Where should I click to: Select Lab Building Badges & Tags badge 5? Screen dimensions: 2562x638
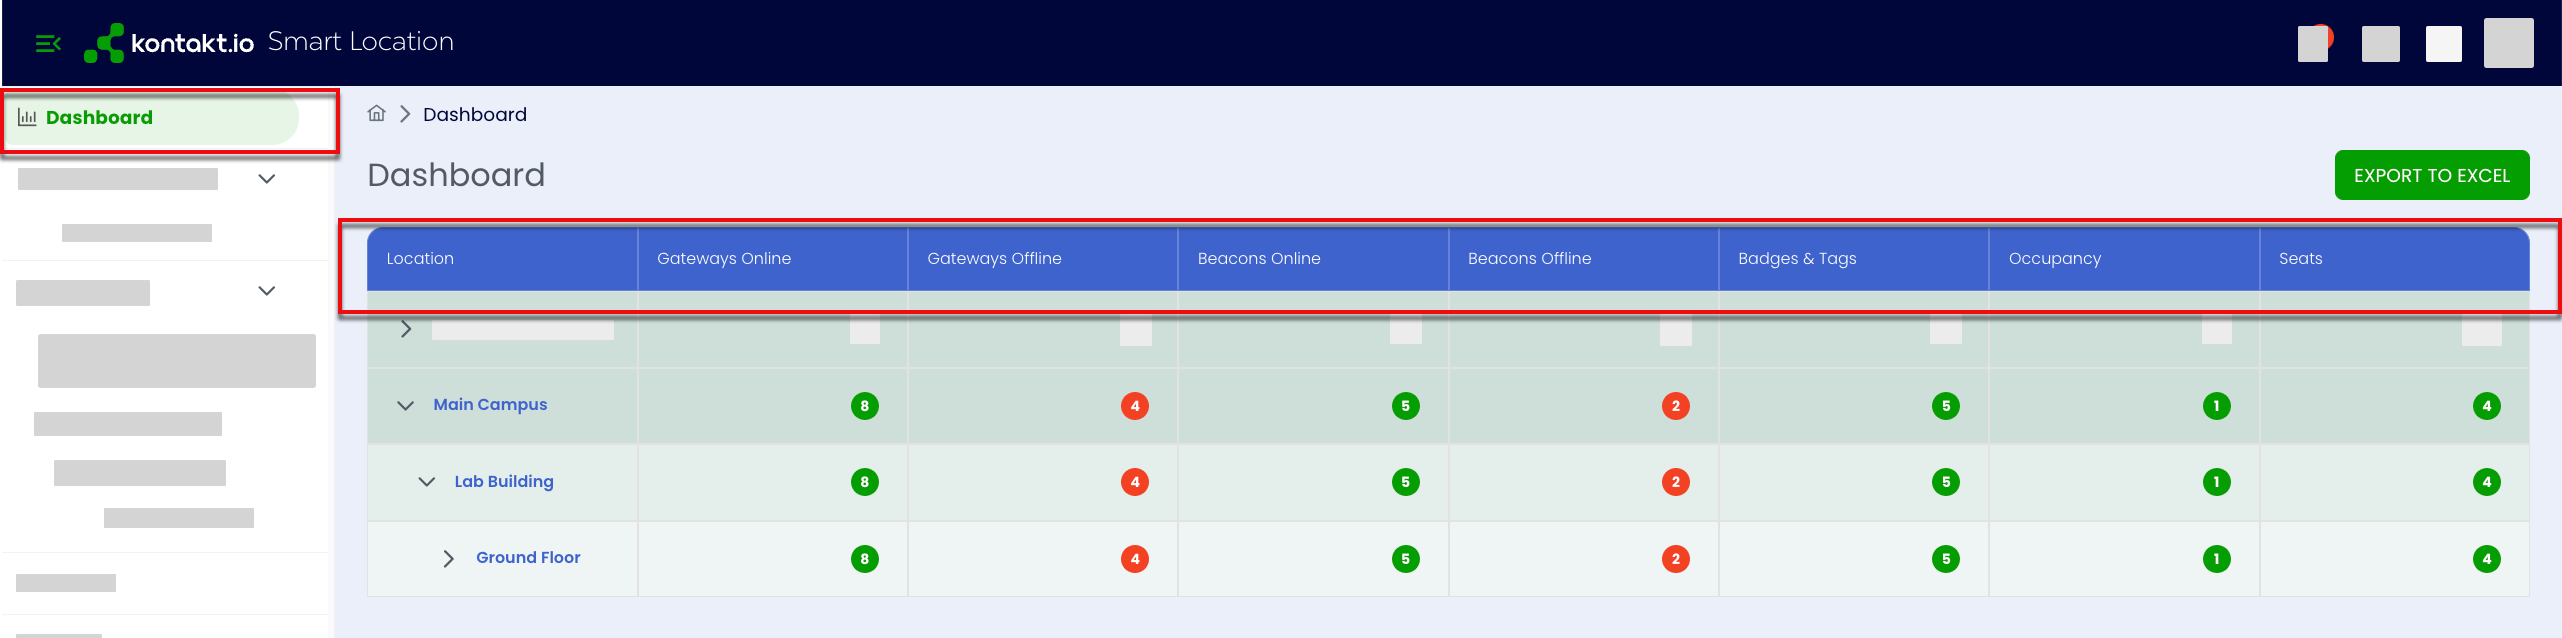[x=1946, y=482]
